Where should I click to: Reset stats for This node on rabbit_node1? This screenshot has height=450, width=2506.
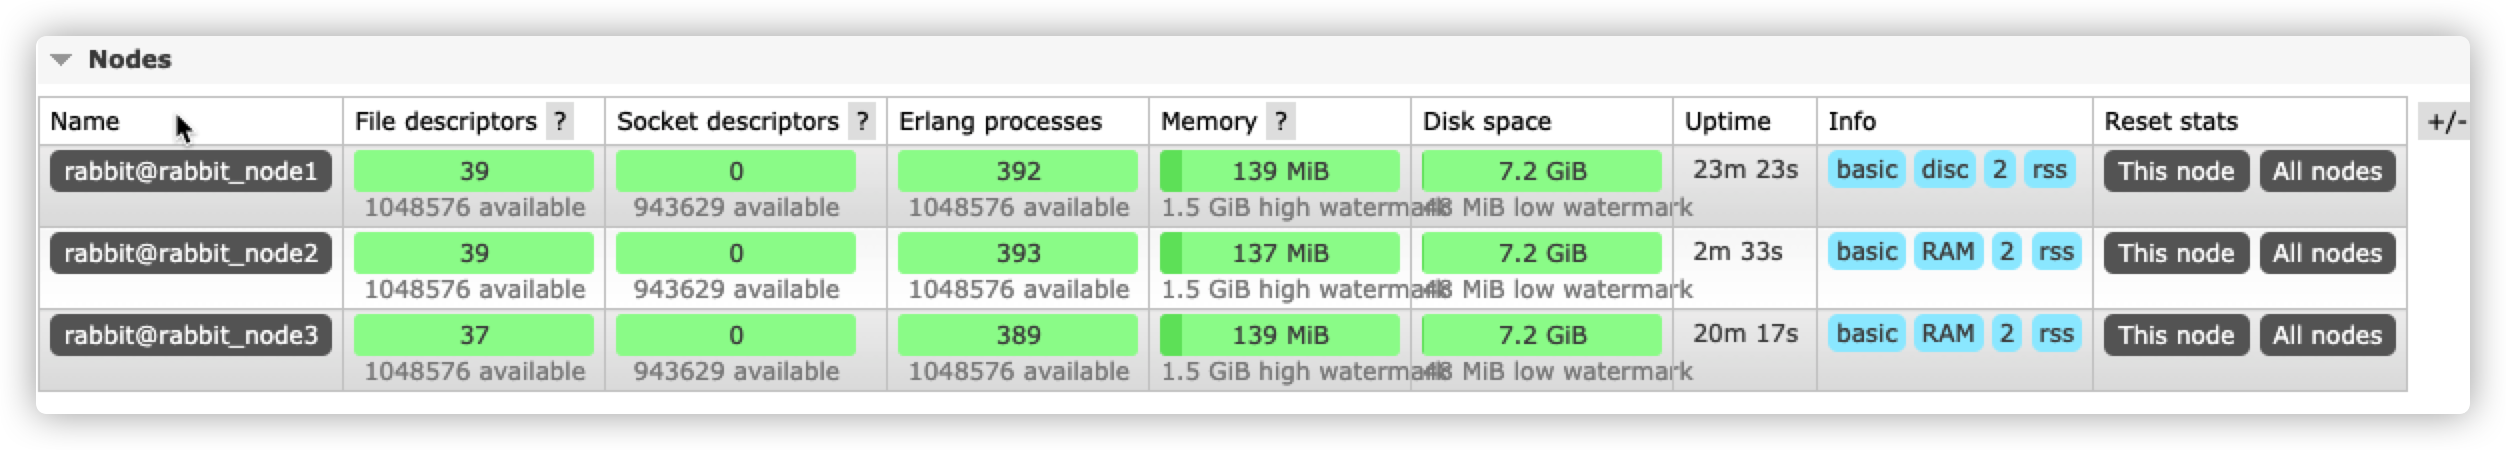(2175, 171)
